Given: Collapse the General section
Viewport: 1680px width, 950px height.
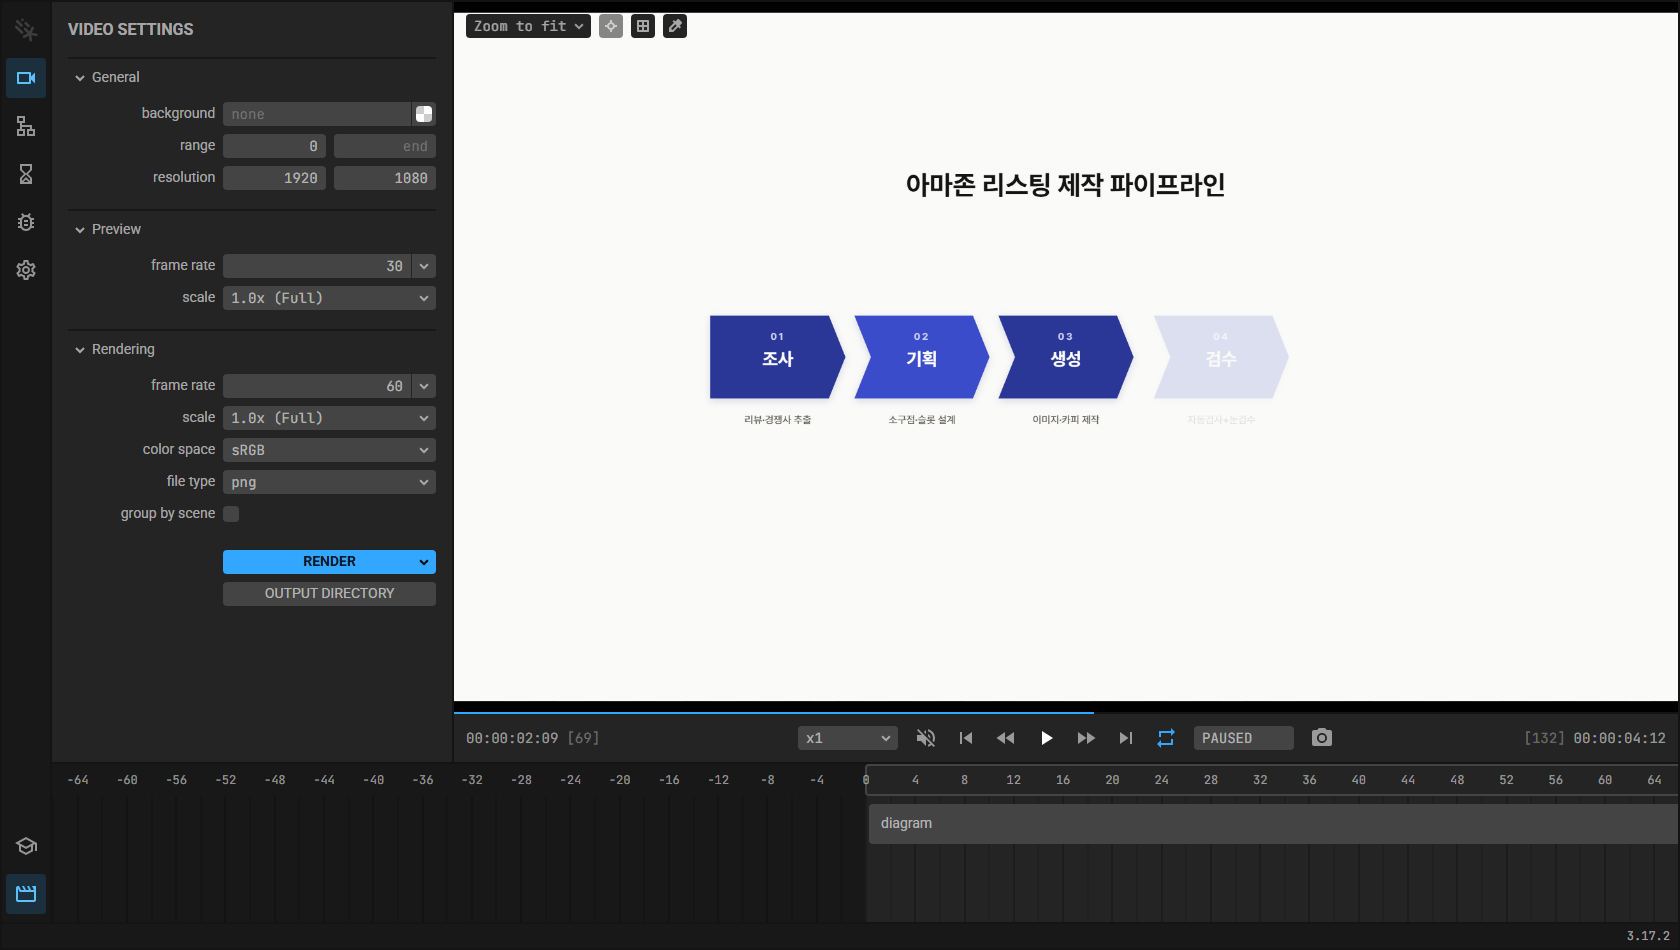Looking at the screenshot, I should [x=107, y=77].
